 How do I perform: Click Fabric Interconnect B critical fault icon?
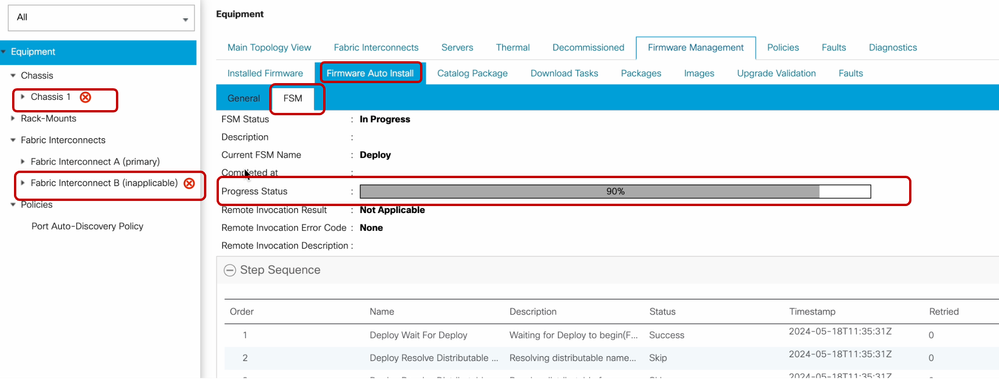[189, 184]
